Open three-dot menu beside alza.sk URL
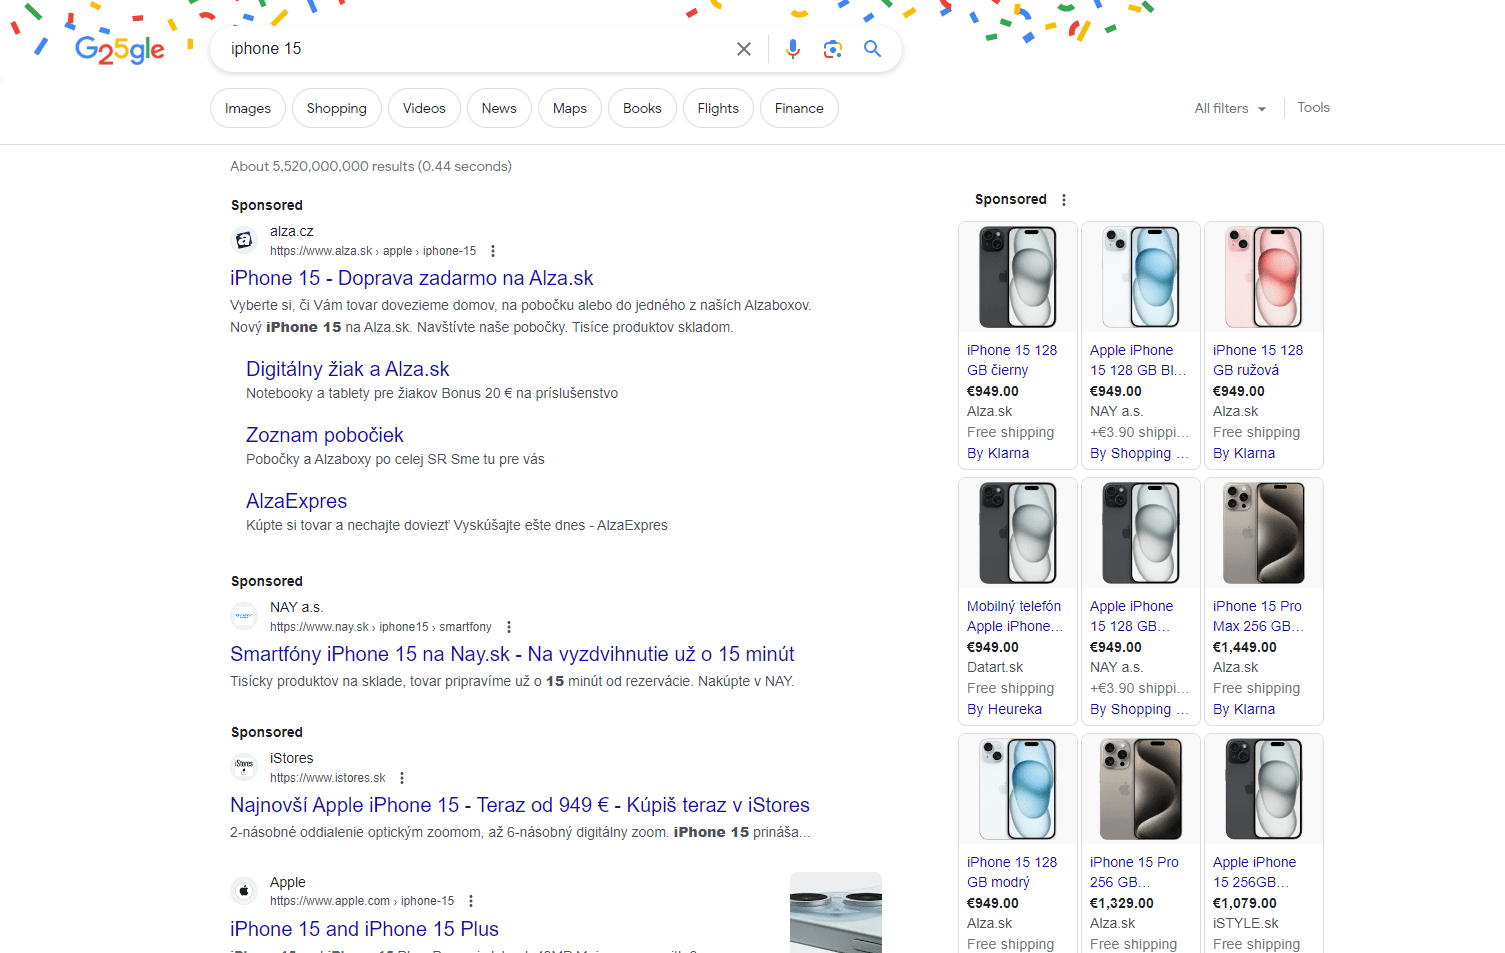Image resolution: width=1505 pixels, height=953 pixels. tap(493, 251)
